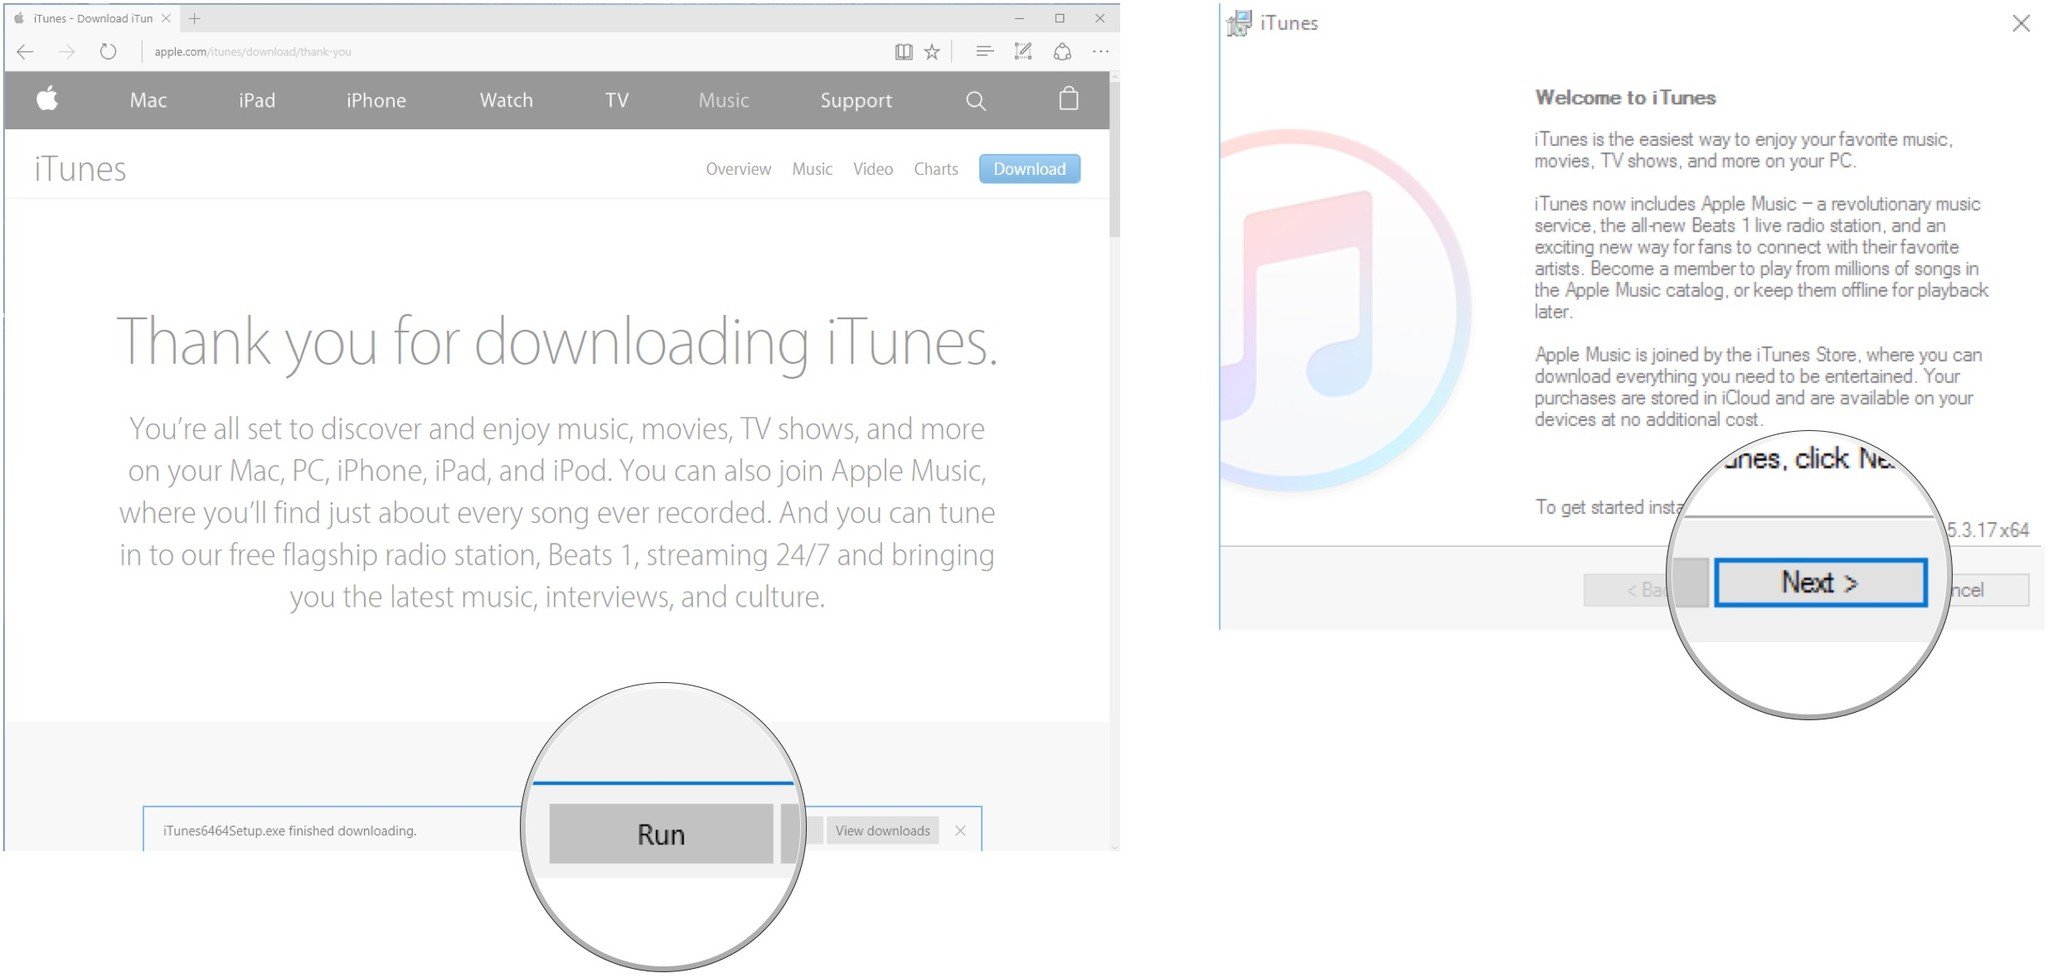2048x978 pixels.
Task: Refresh the page with reload icon
Action: tap(108, 52)
